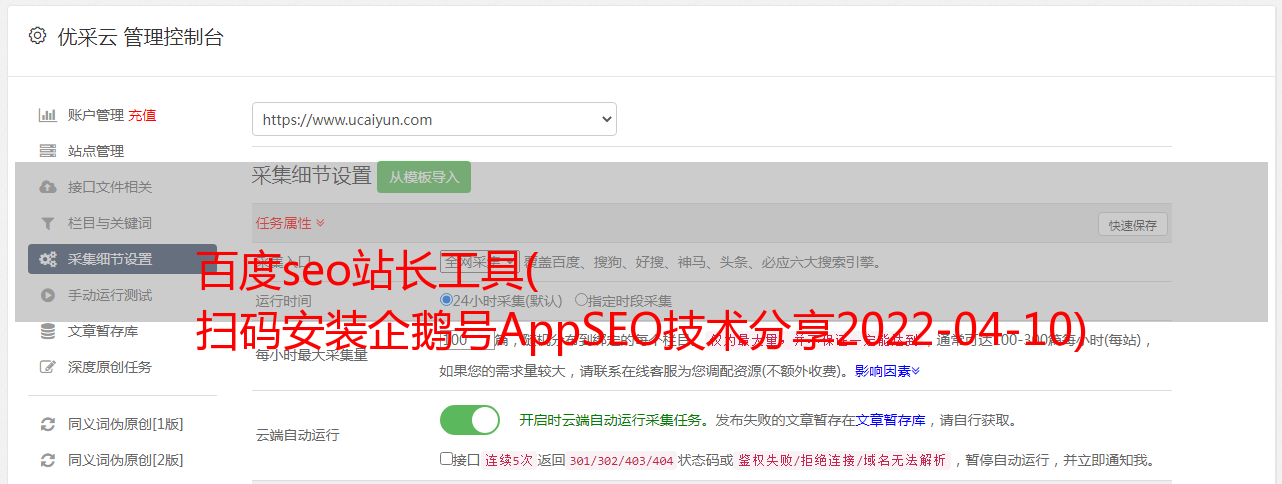Open the 全网采集 dropdown
The height and width of the screenshot is (484, 1282).
(x=480, y=262)
